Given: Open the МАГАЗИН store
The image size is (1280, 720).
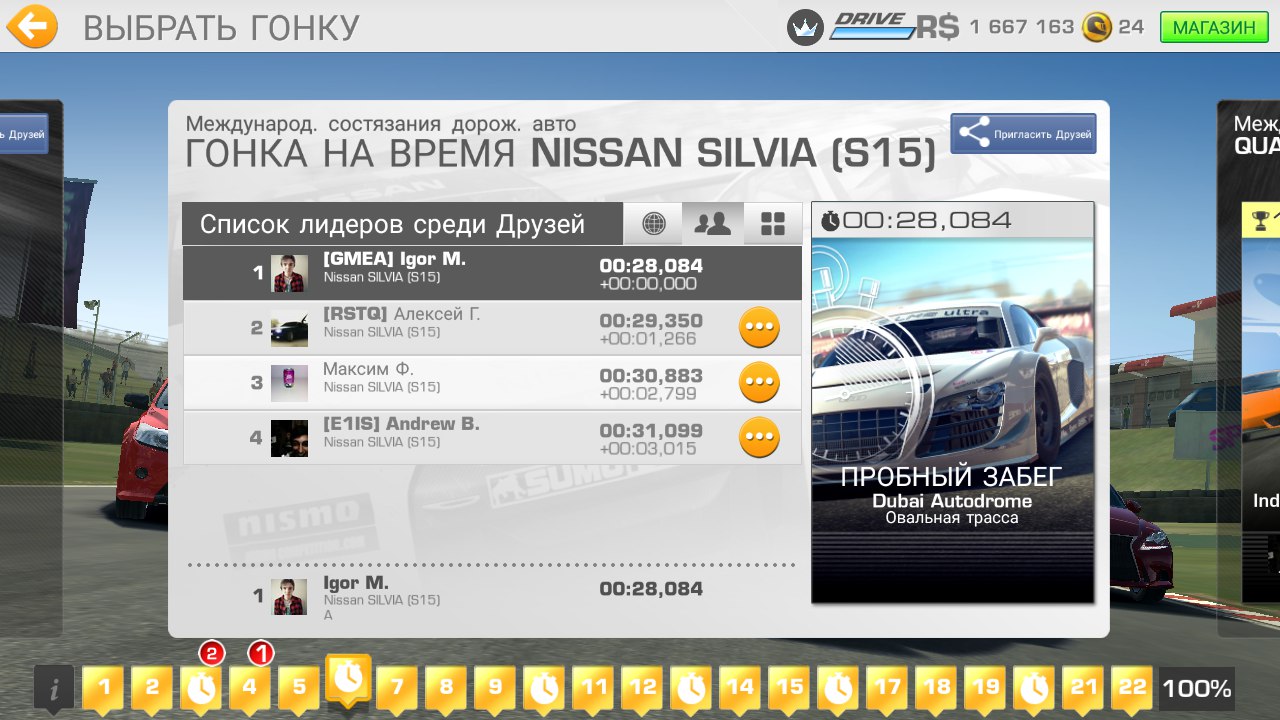Looking at the screenshot, I should coord(1213,27).
